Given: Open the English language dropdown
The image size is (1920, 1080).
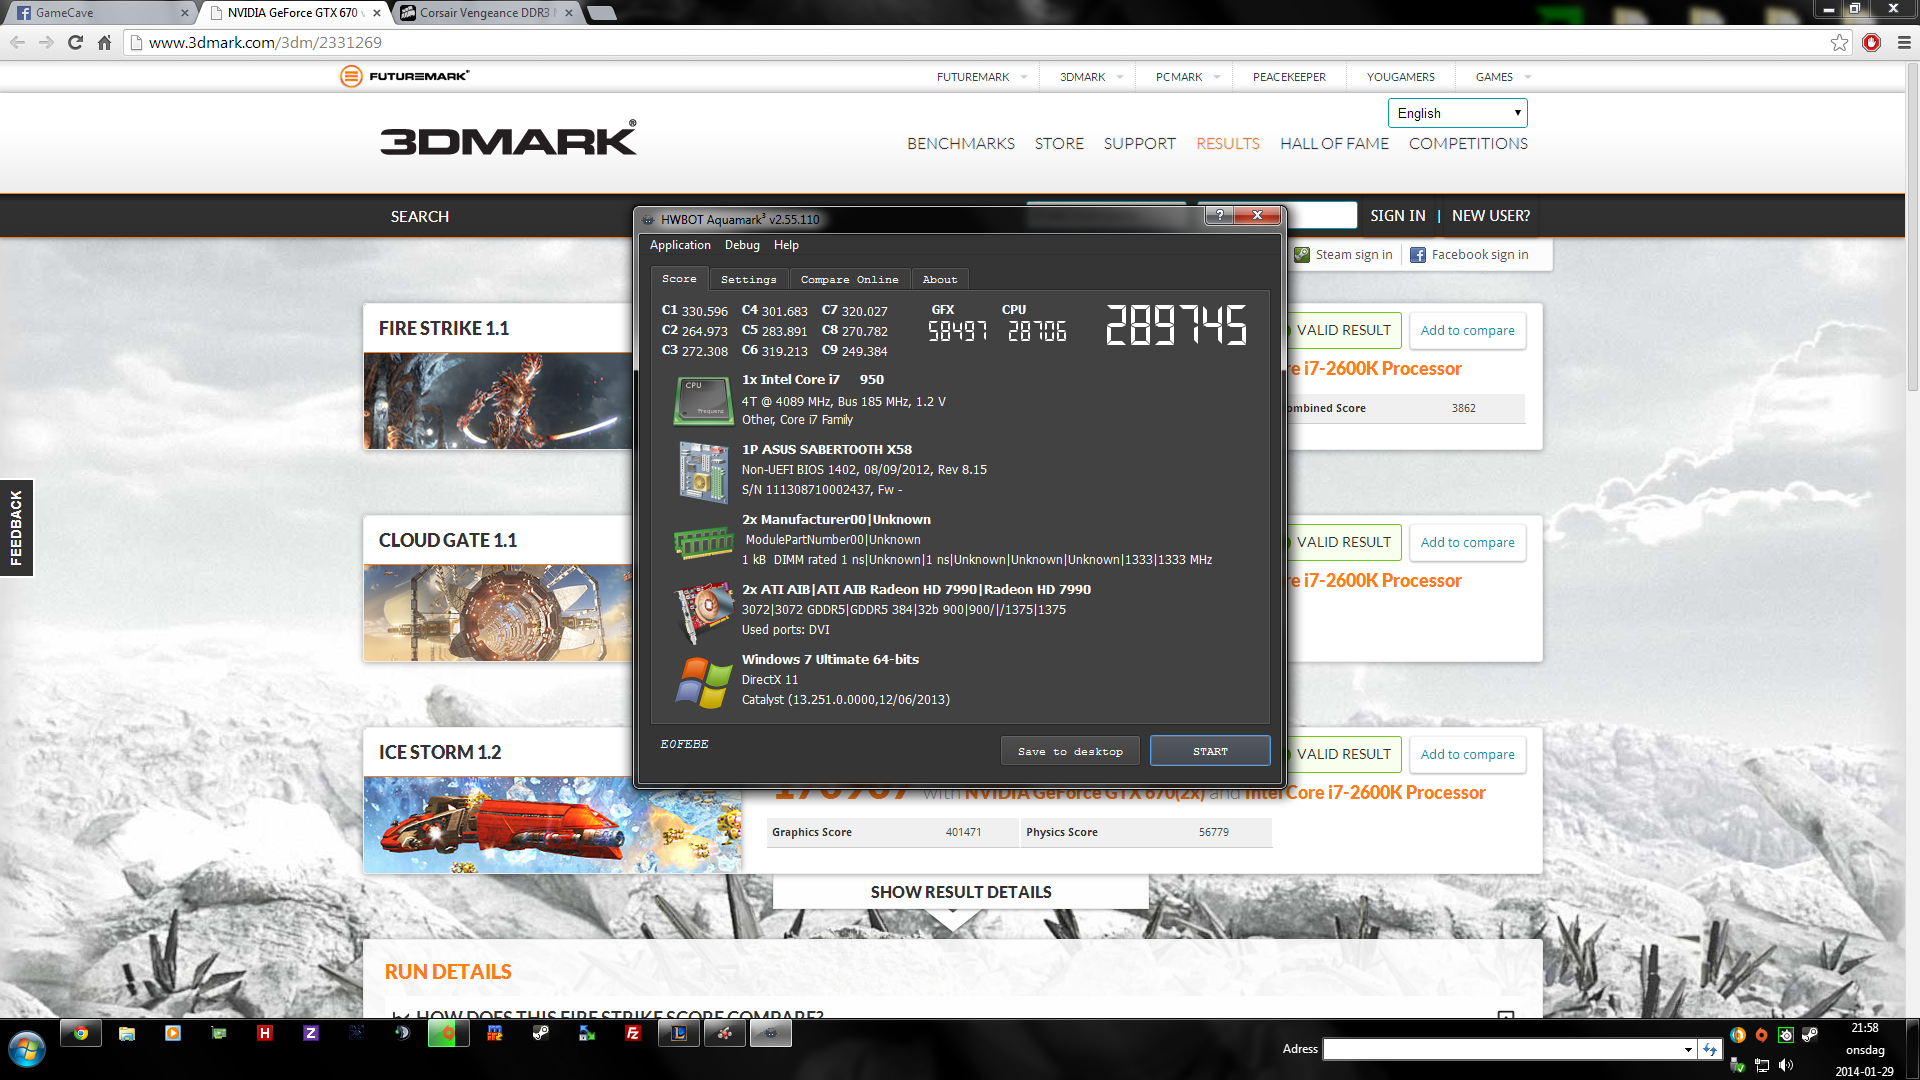Looking at the screenshot, I should point(1457,113).
